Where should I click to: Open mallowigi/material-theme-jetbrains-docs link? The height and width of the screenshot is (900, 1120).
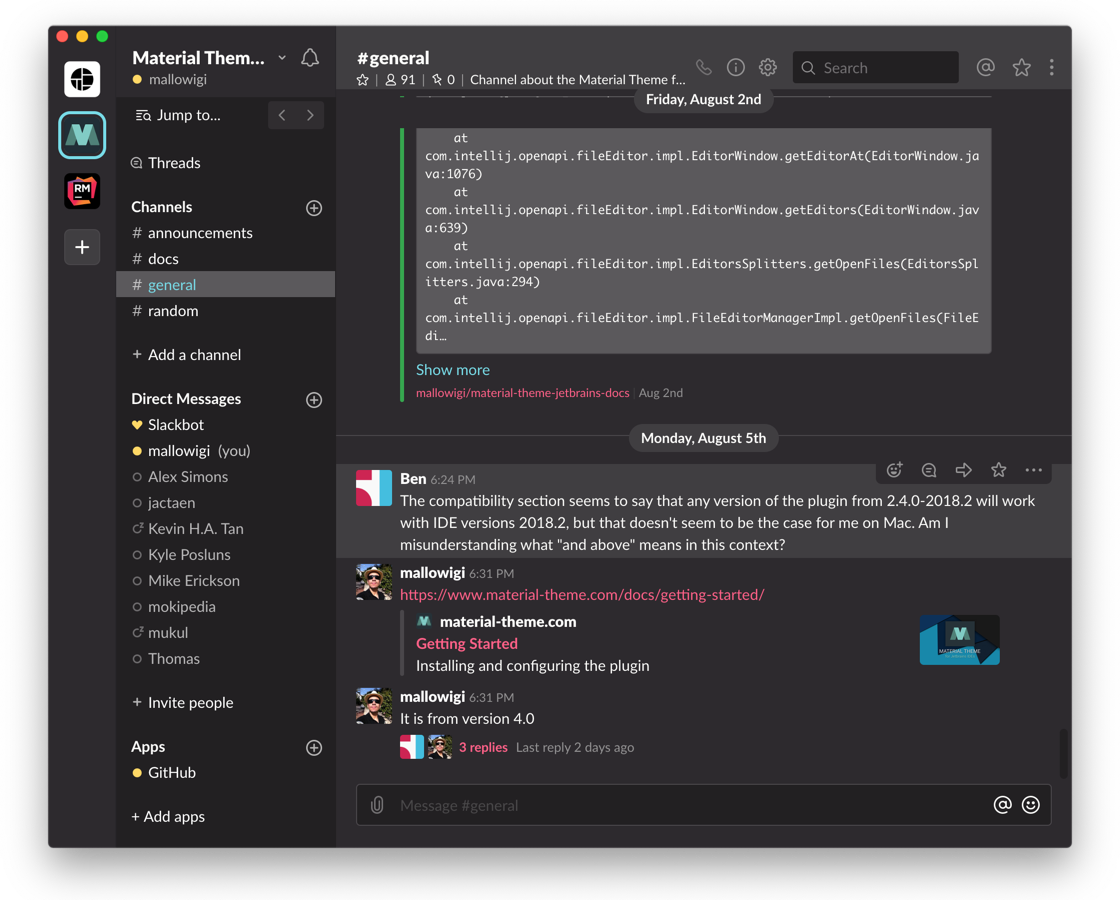coord(523,393)
